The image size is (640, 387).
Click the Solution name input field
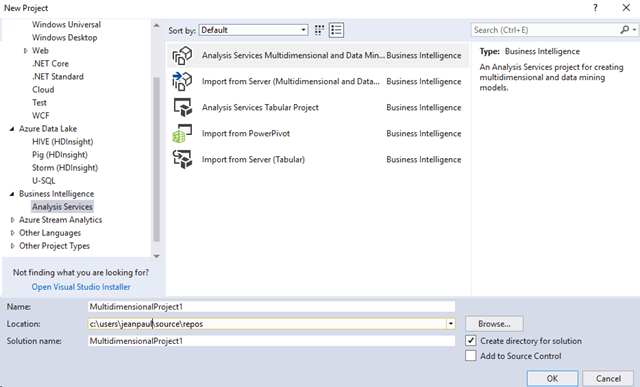click(271, 341)
